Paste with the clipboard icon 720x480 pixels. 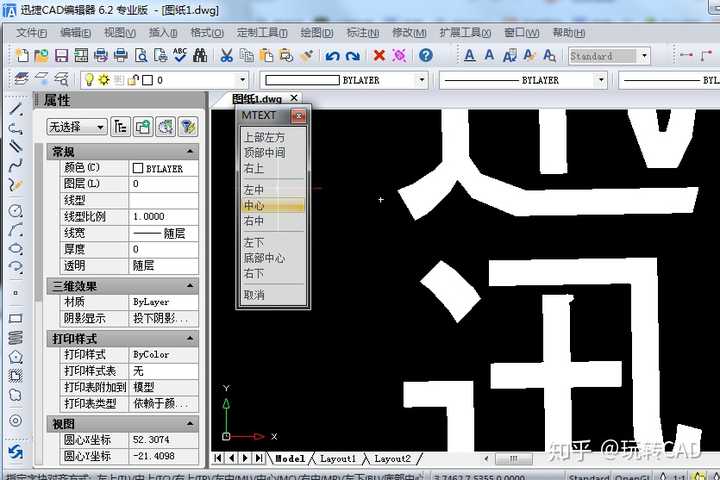click(266, 56)
